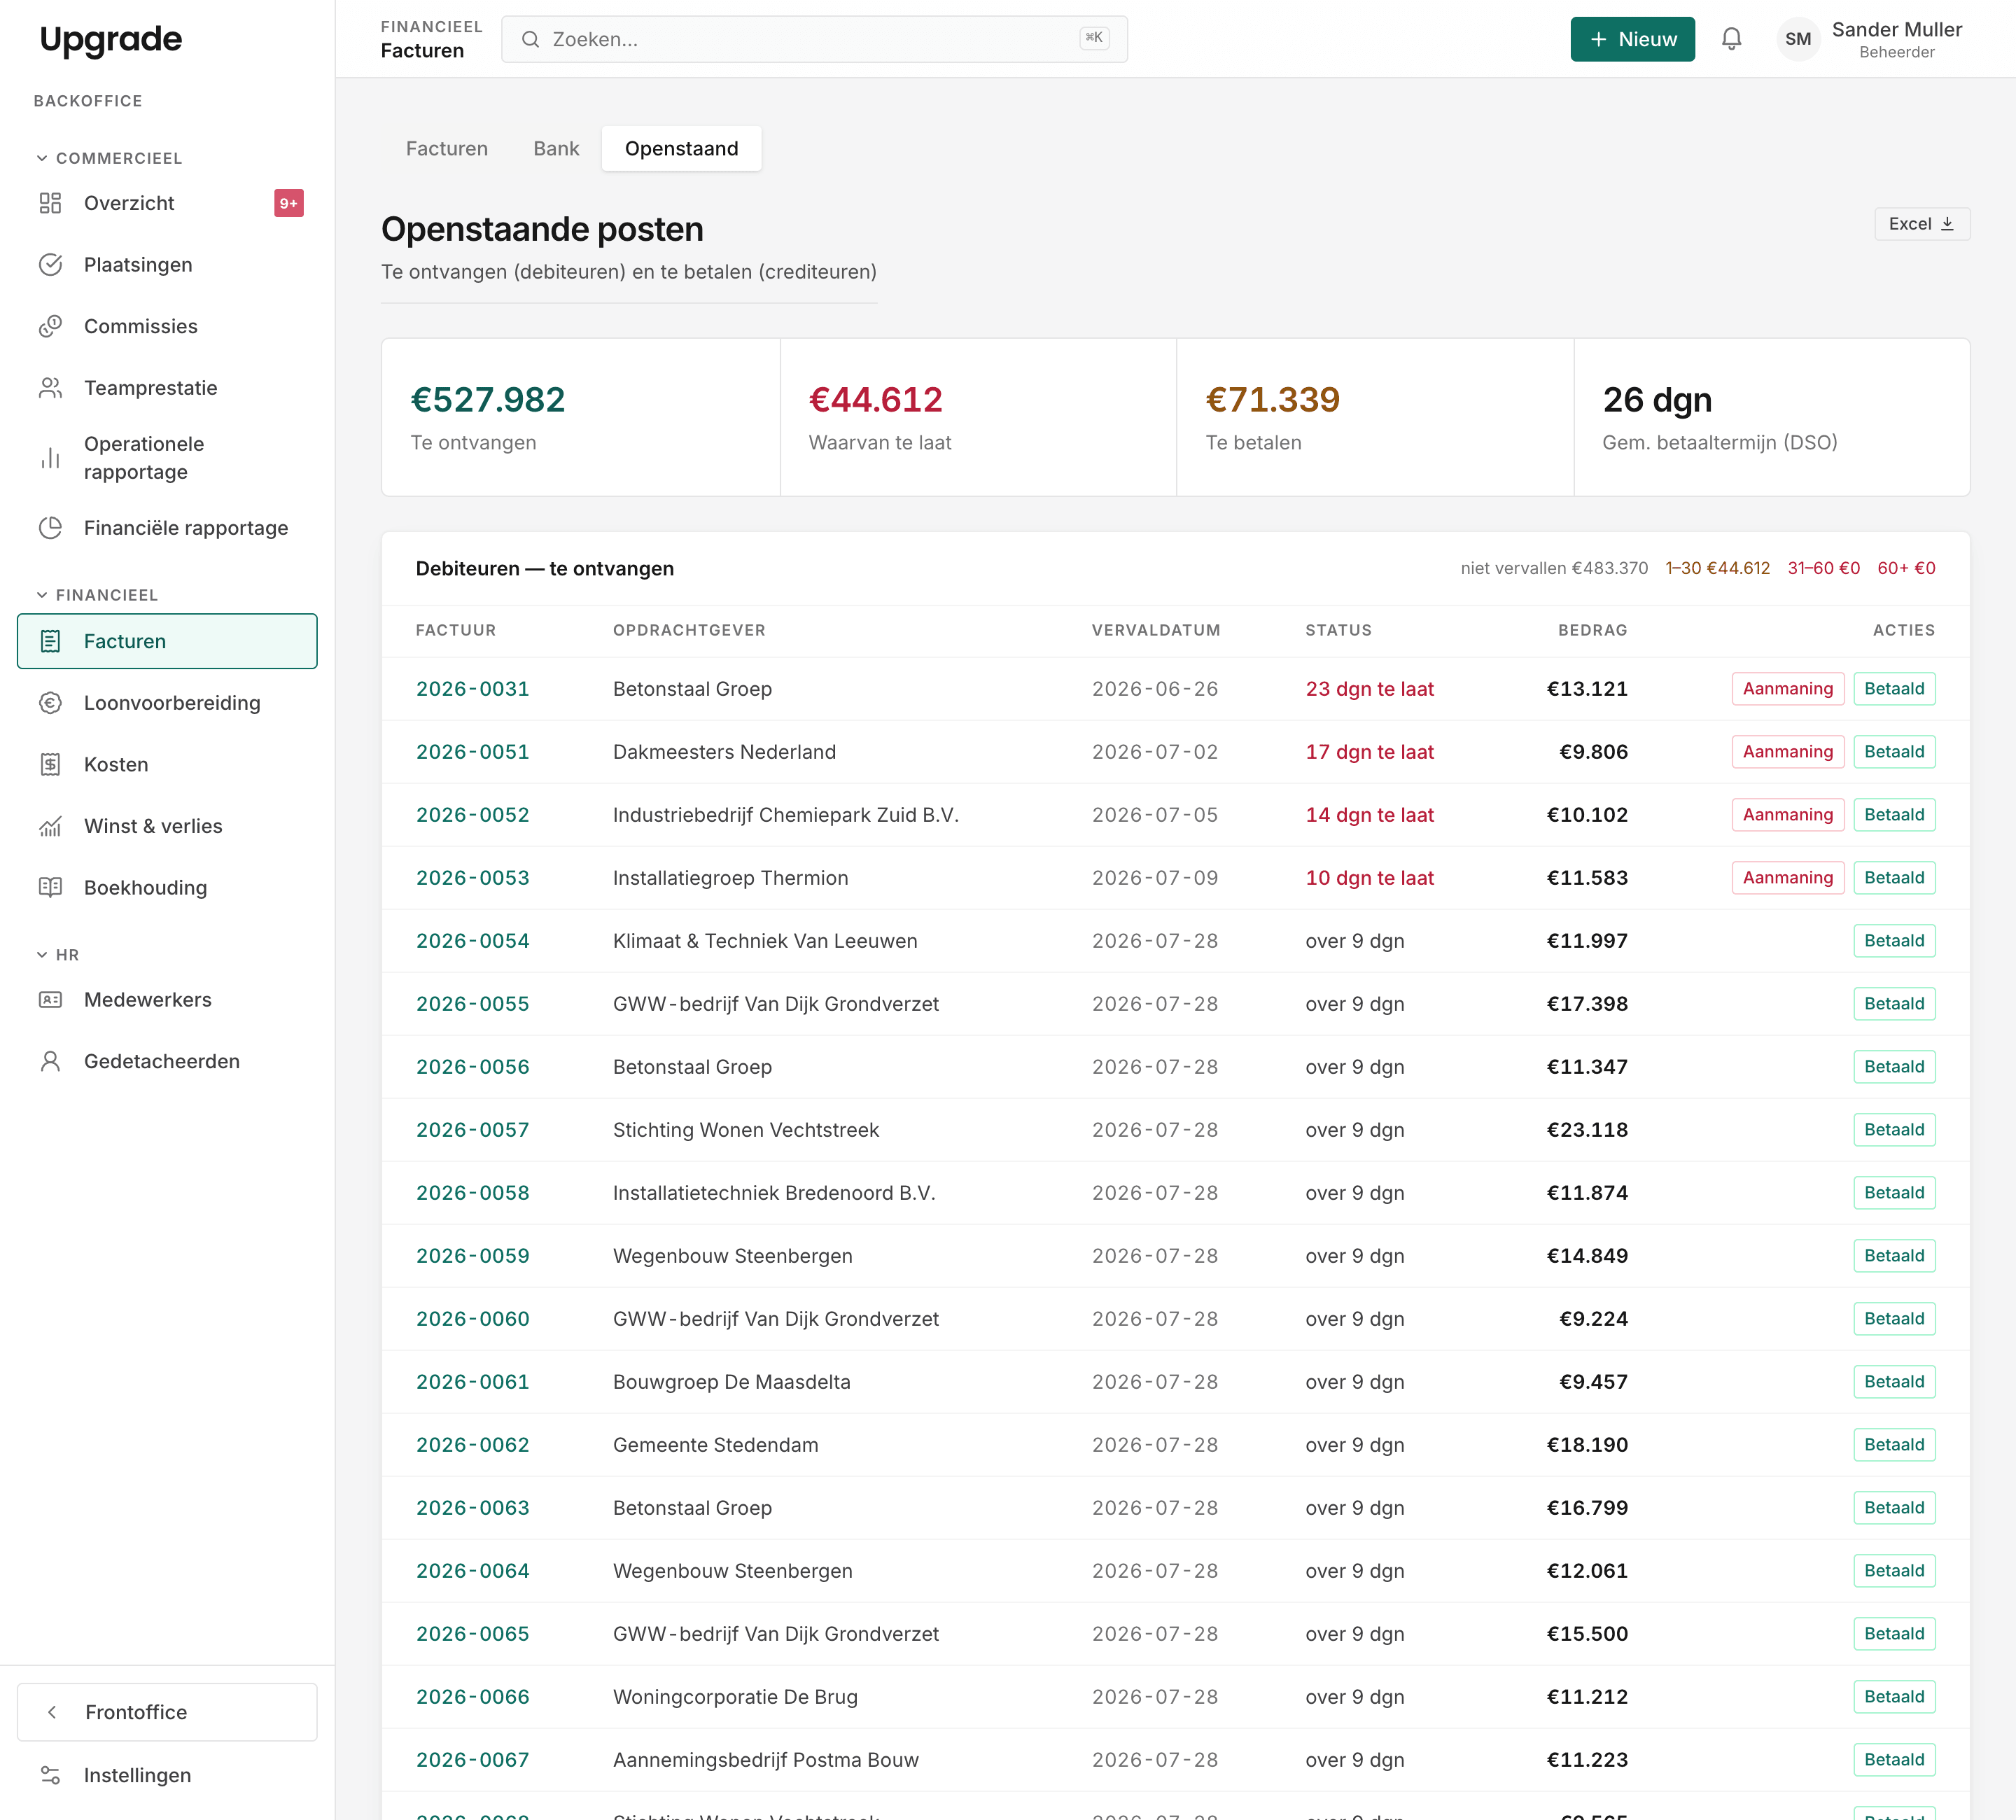Click Dakmeesters Nederland client name
Image resolution: width=2016 pixels, height=1820 pixels.
point(724,752)
